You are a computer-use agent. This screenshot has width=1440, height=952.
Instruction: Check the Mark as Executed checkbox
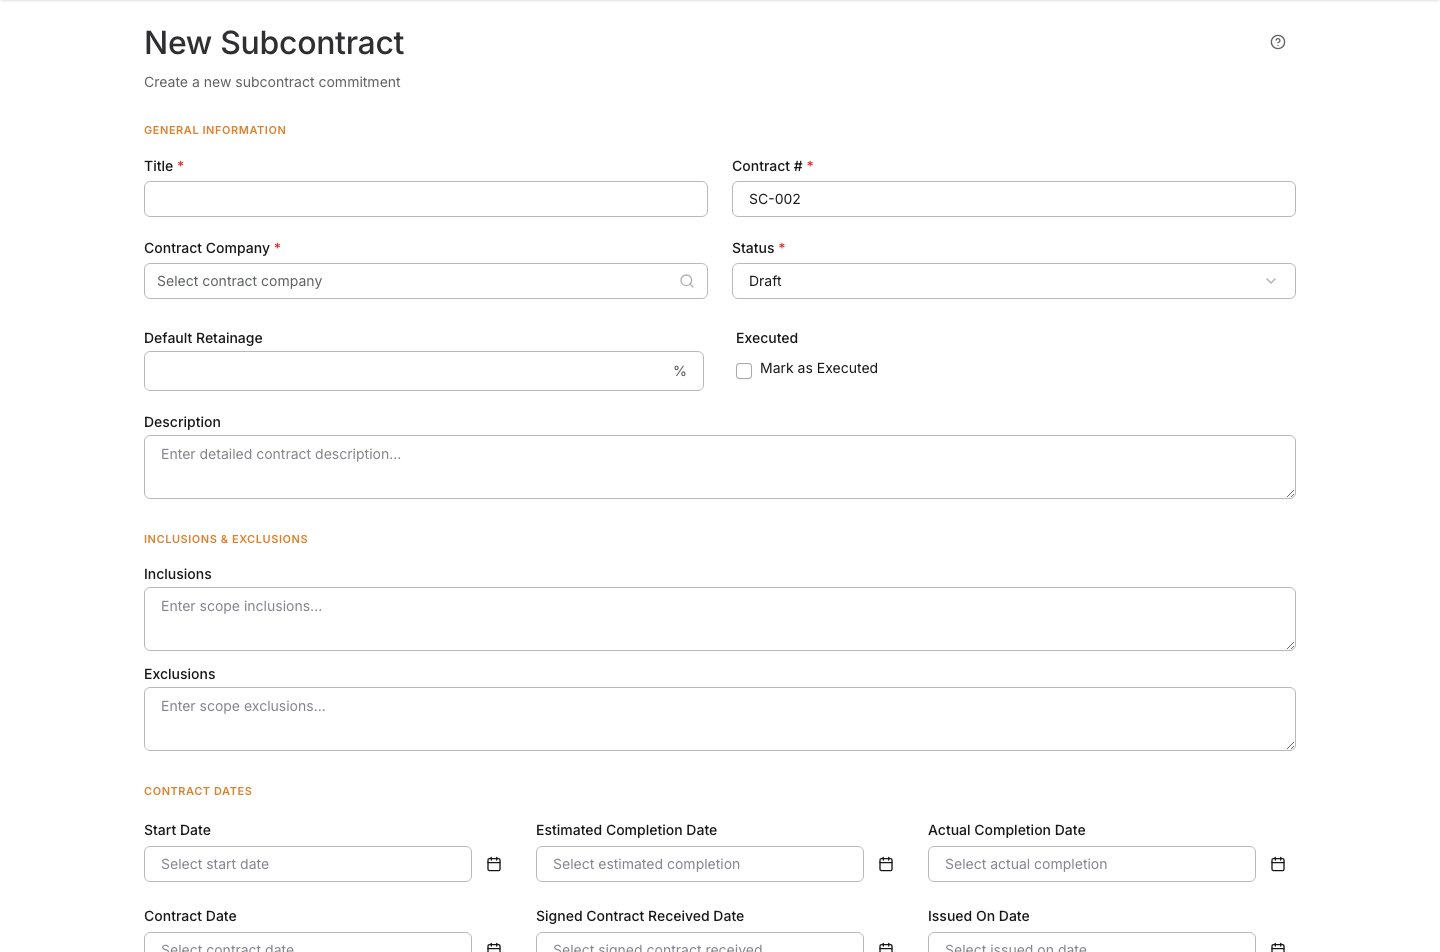pyautogui.click(x=744, y=371)
